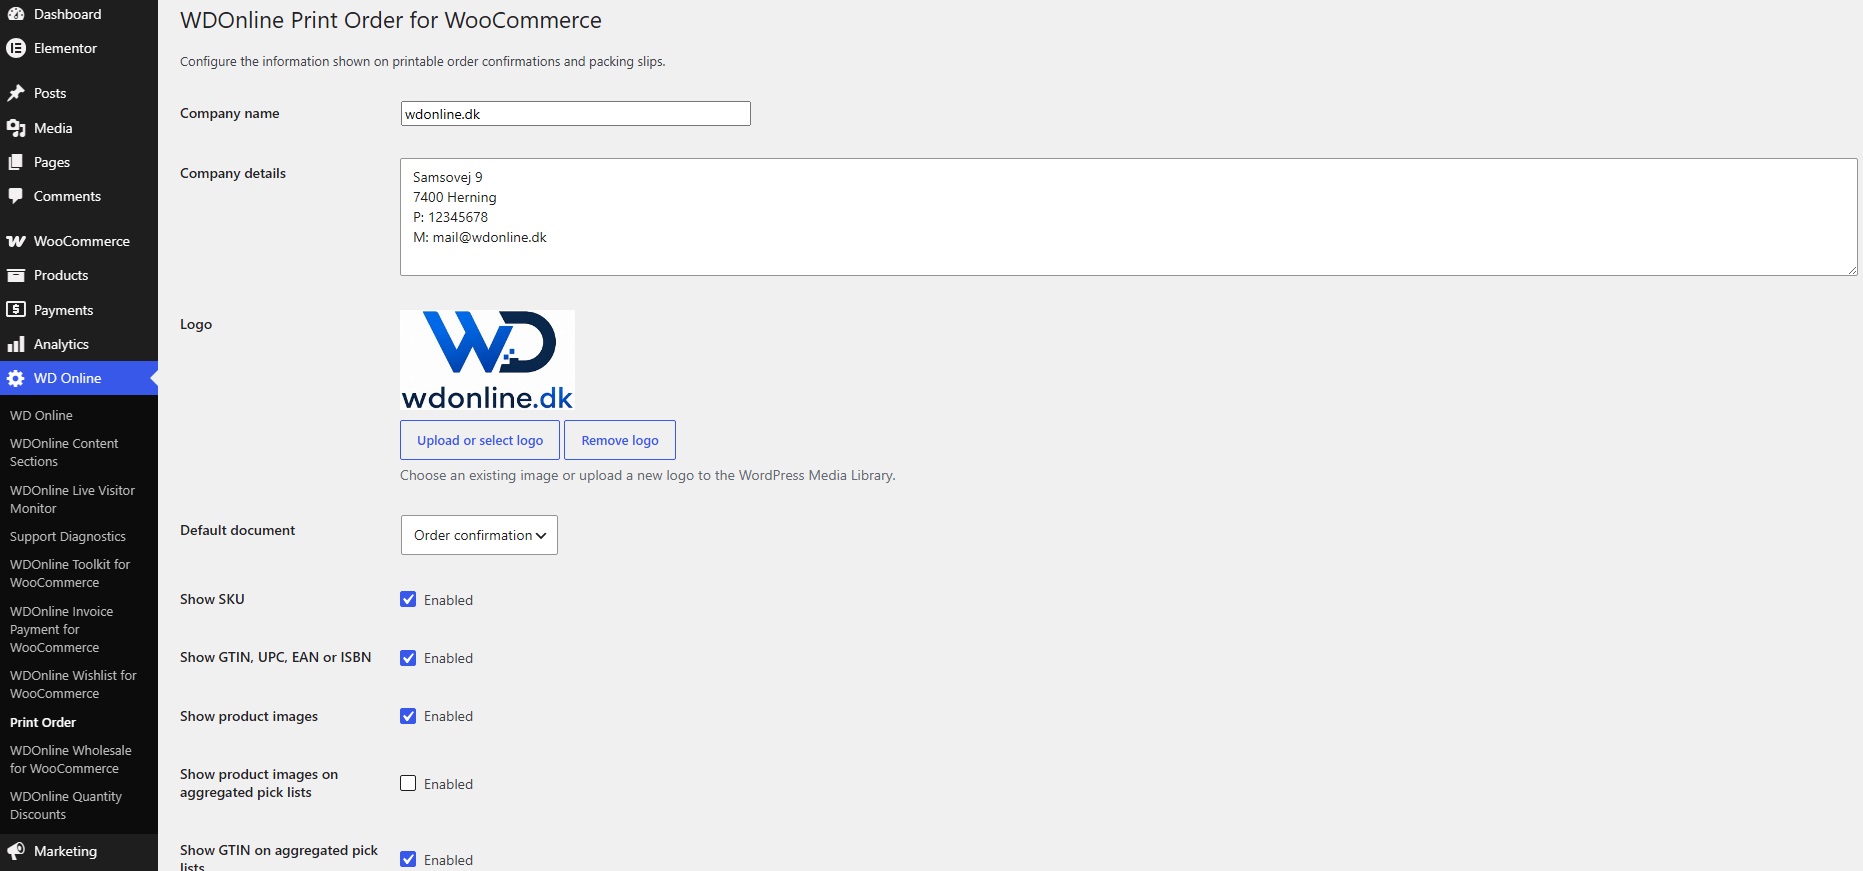
Task: Click the WooCommerce logo icon
Action: [16, 241]
